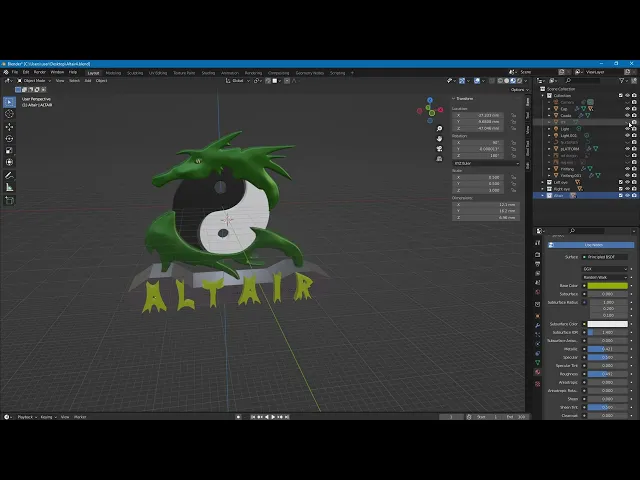Activate the Cursor tool
The width and height of the screenshot is (640, 480).
(x=9, y=114)
